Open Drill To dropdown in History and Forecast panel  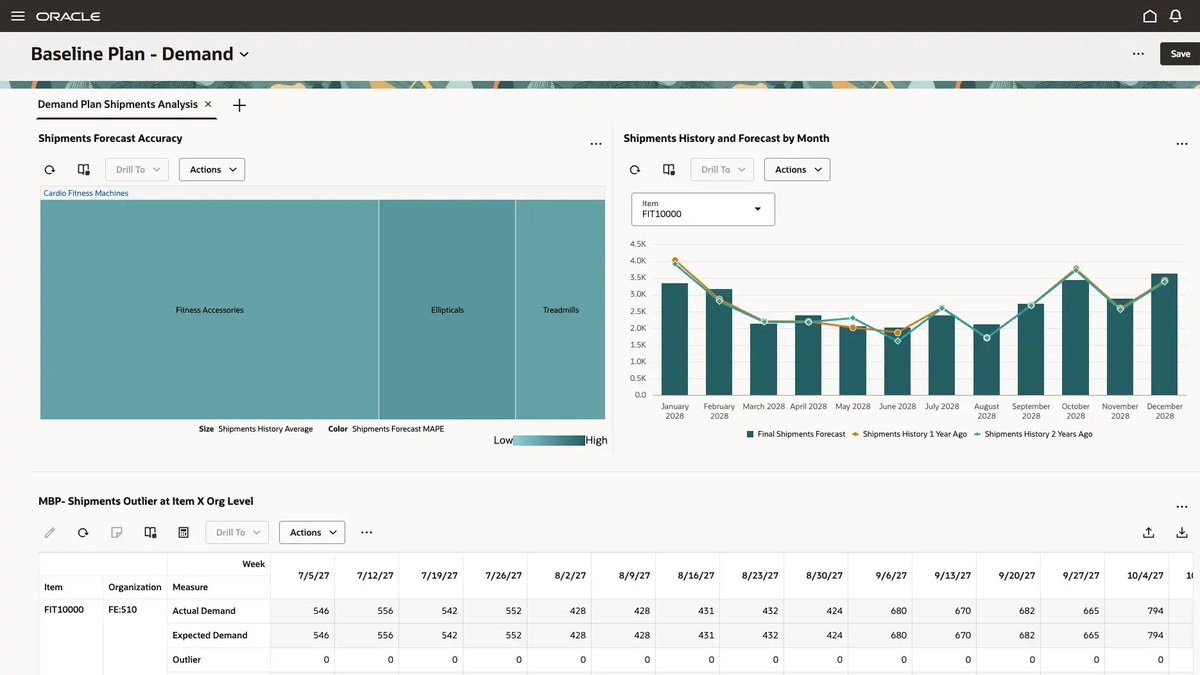click(x=722, y=170)
